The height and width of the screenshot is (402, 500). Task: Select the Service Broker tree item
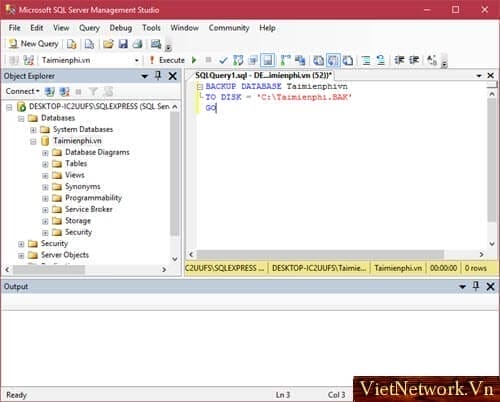(89, 209)
